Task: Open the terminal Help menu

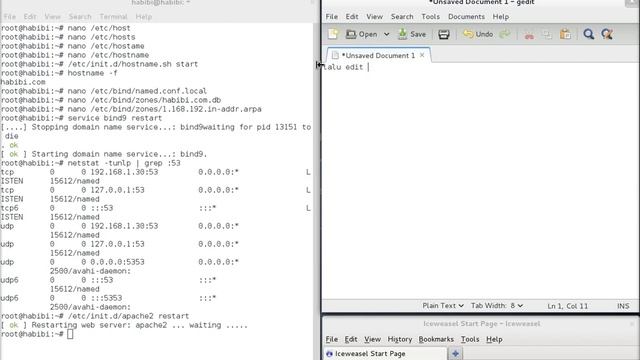Action: pos(144,17)
